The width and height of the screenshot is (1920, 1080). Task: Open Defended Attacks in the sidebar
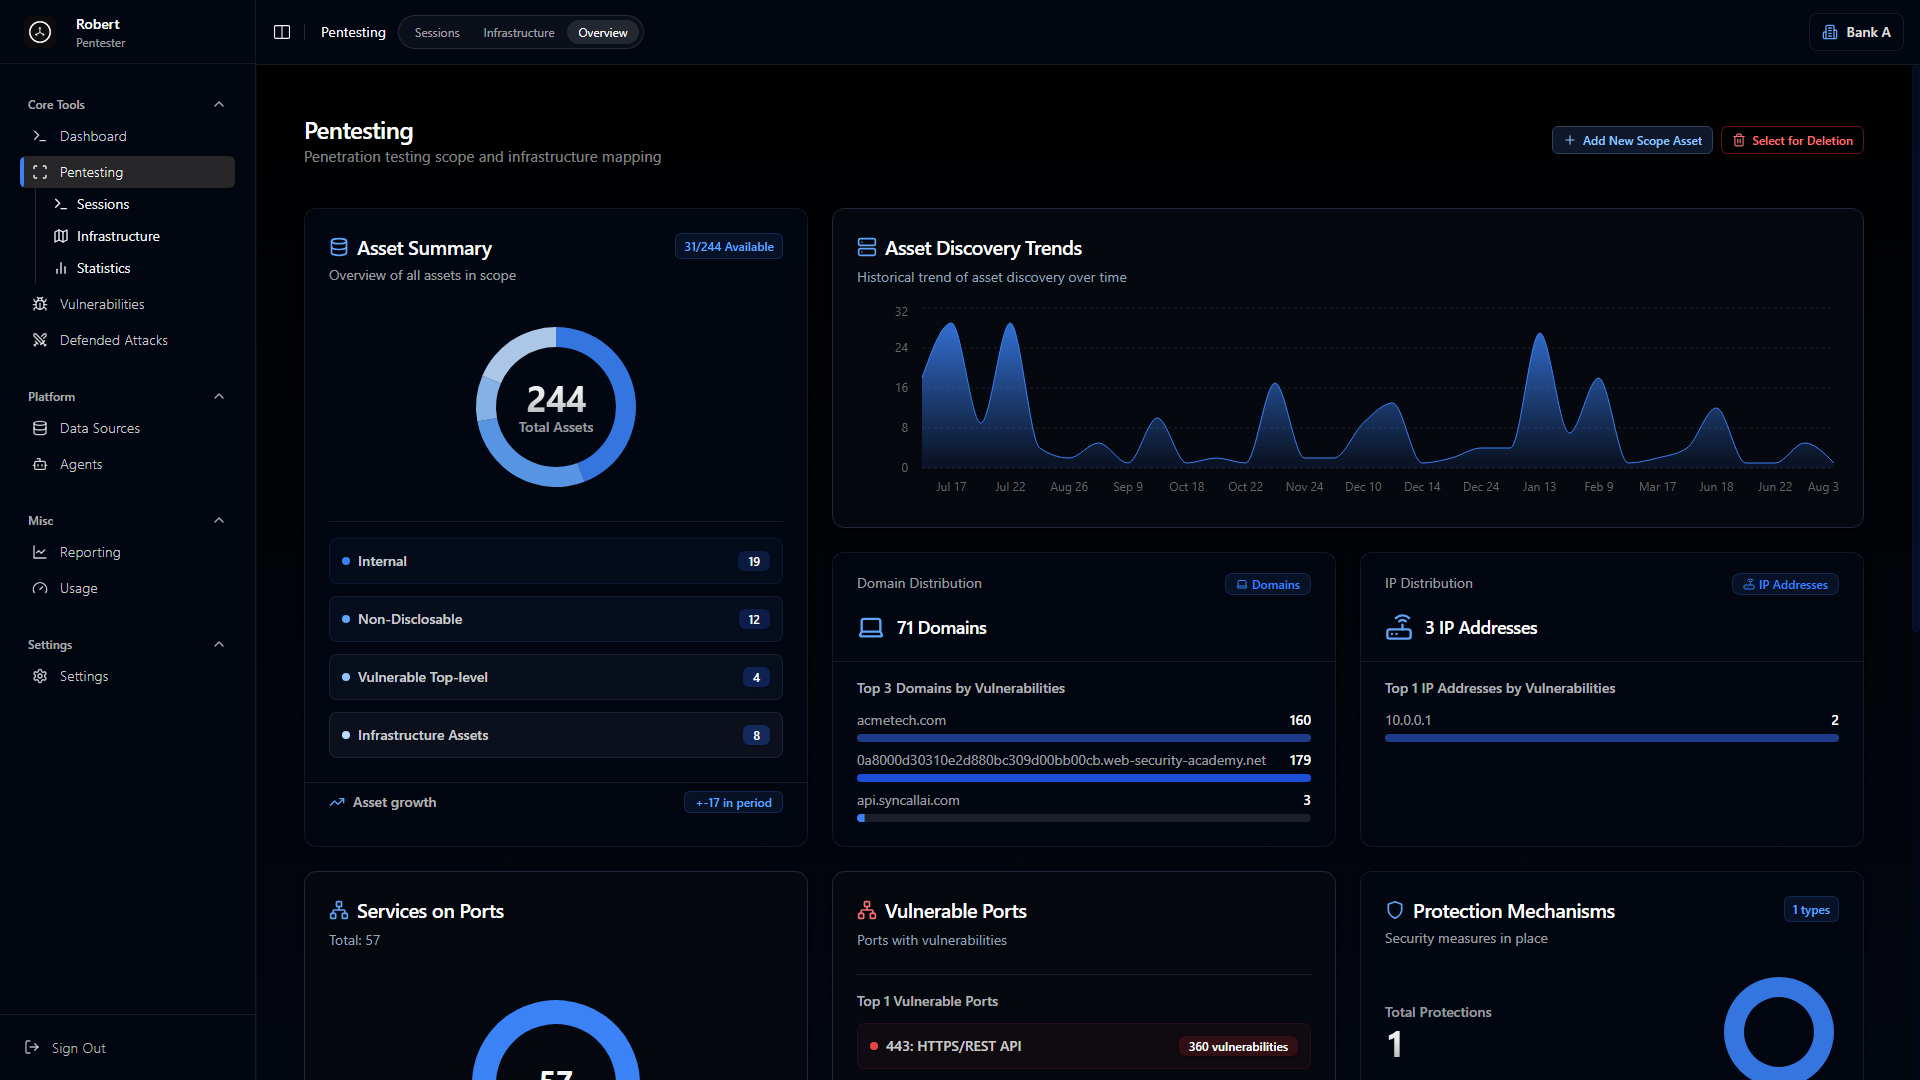pos(128,340)
